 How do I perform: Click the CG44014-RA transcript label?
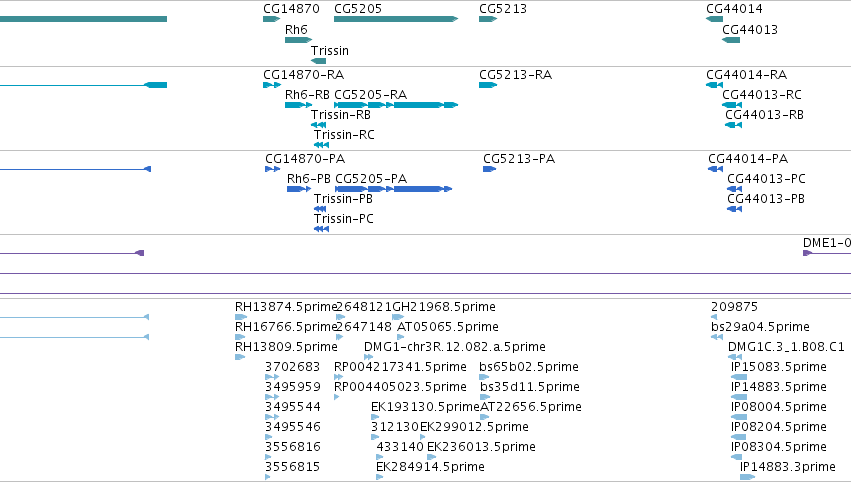click(747, 75)
